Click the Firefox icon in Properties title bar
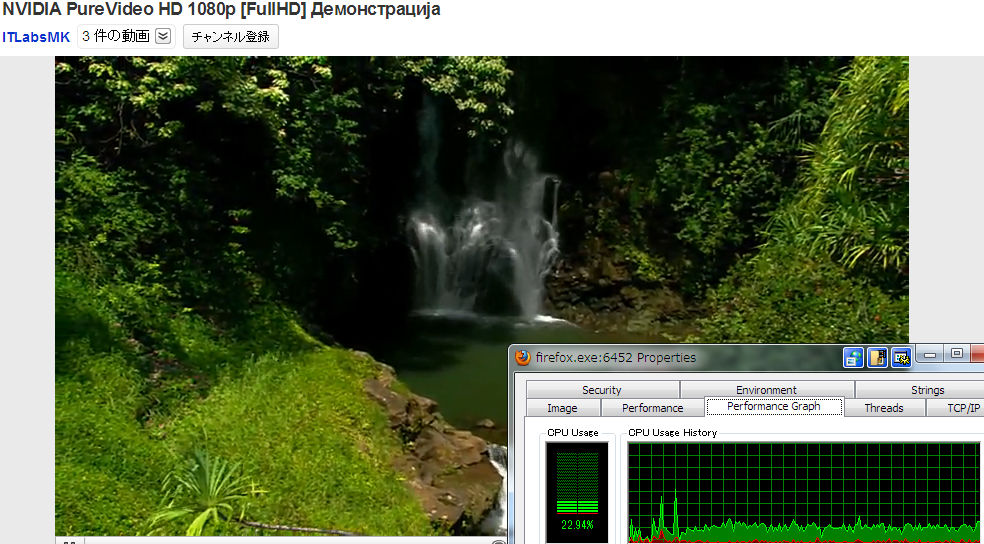984x544 pixels. [x=523, y=358]
